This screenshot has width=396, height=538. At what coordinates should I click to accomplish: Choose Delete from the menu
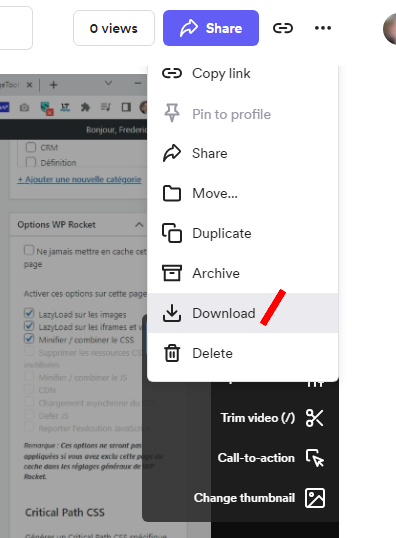[243, 353]
